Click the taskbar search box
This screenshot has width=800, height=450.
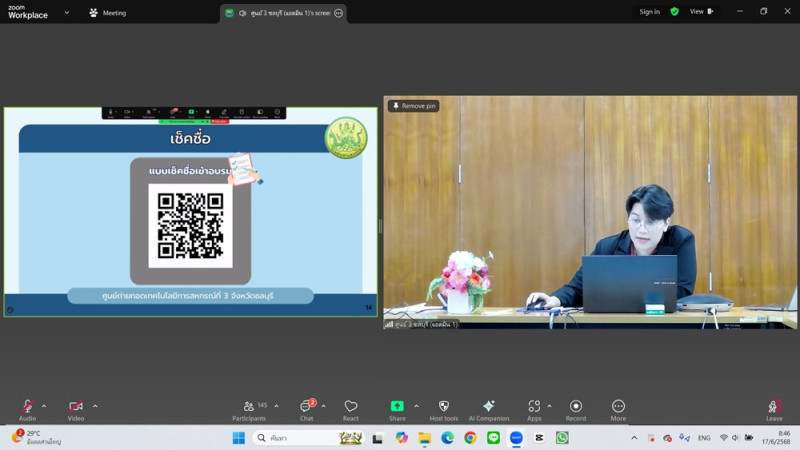(309, 438)
